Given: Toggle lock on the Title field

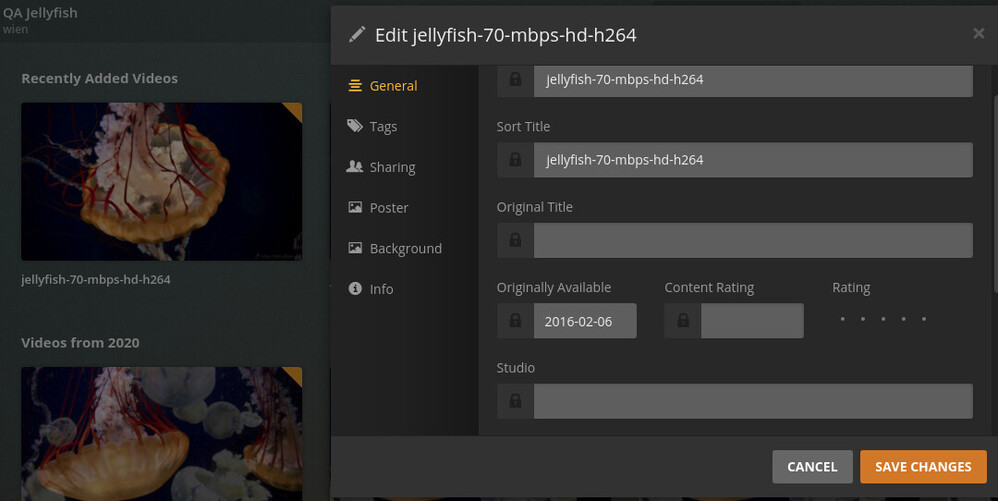Looking at the screenshot, I should tap(516, 80).
